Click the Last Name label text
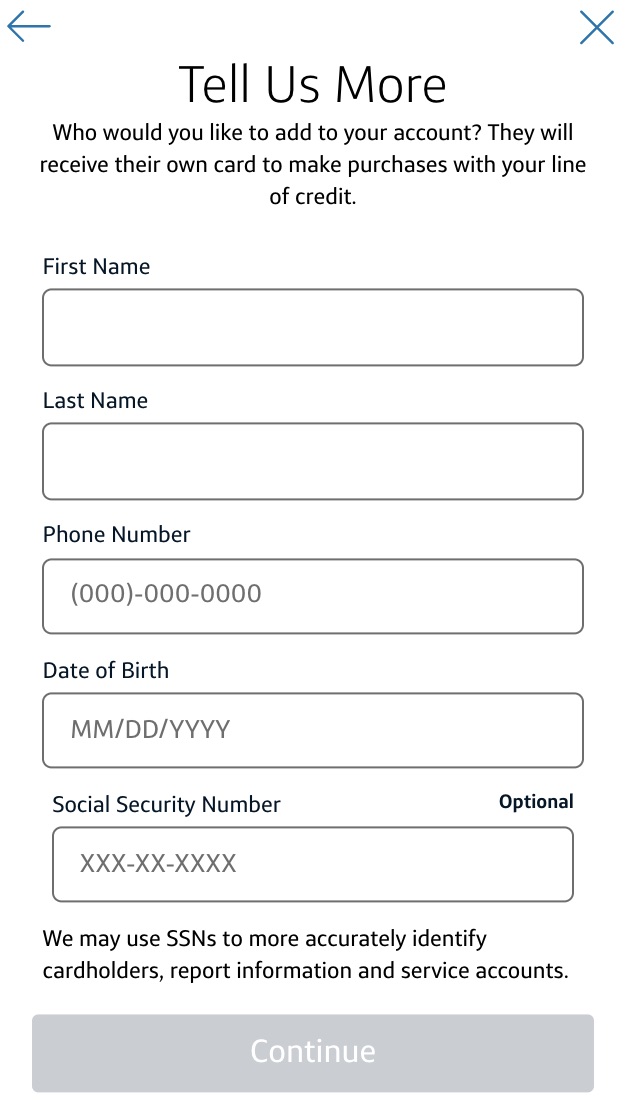Image resolution: width=628 pixels, height=1112 pixels. tap(95, 400)
